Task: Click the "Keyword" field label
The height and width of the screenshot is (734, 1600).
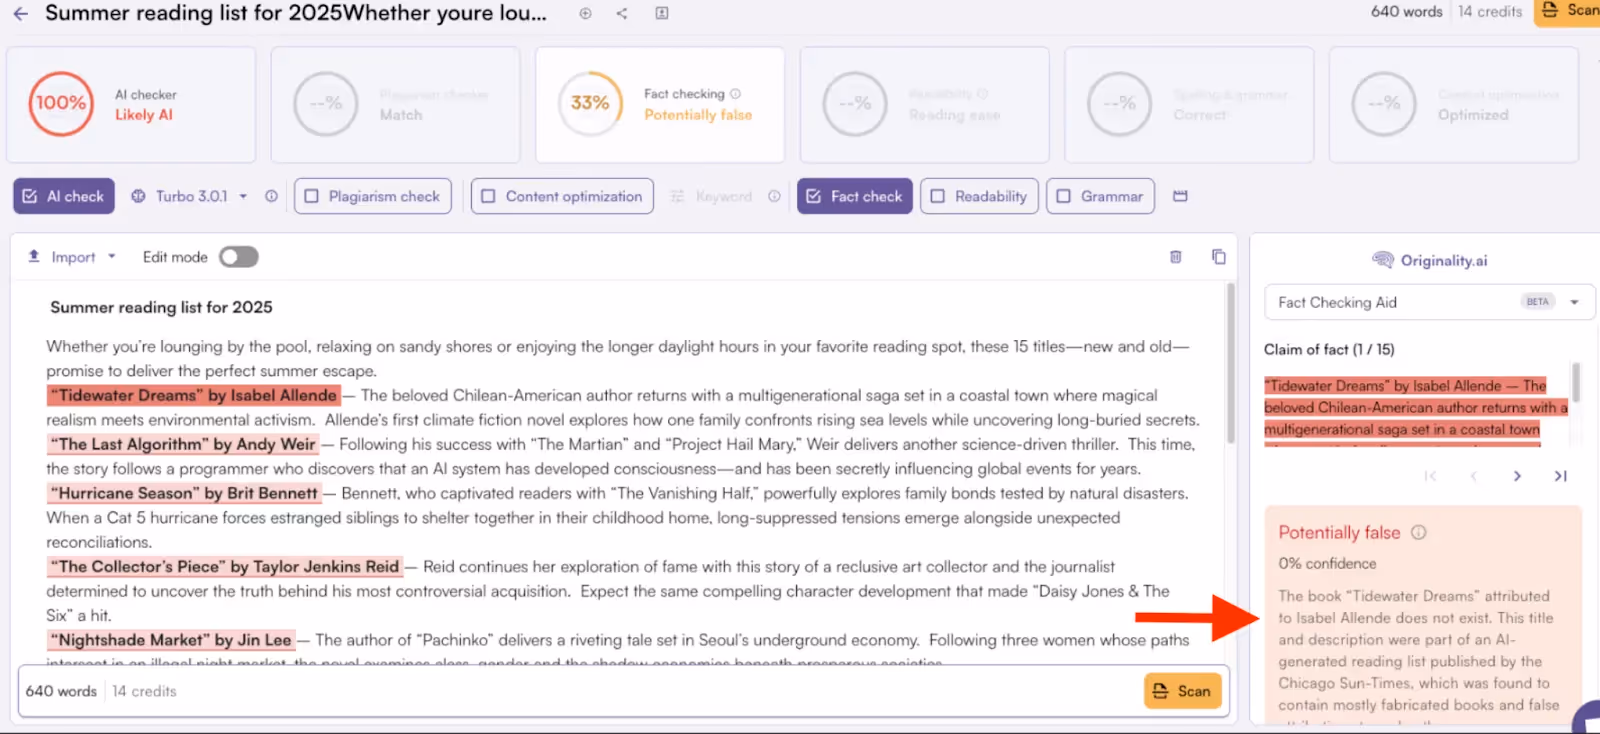Action: tap(723, 196)
